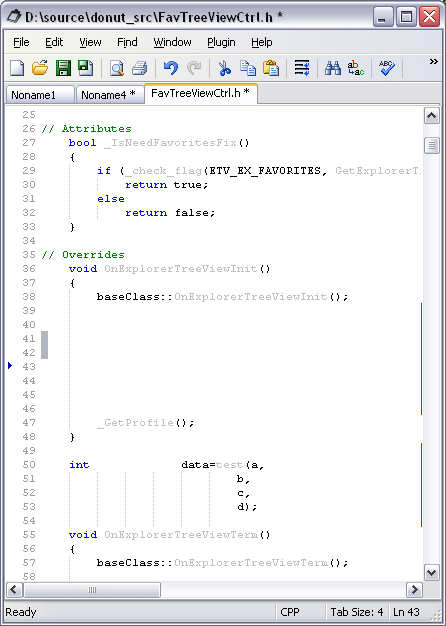Run spell check from toolbar
446x626 pixels.
tap(387, 68)
